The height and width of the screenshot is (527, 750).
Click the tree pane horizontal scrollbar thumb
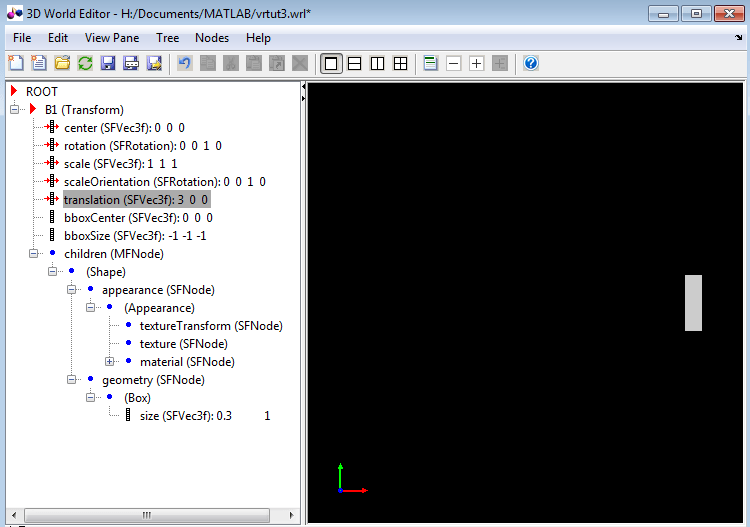pyautogui.click(x=147, y=515)
